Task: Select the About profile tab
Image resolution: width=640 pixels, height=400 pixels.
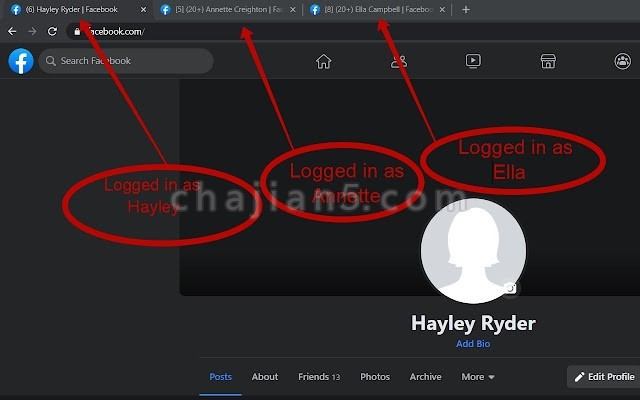Action: coord(265,377)
